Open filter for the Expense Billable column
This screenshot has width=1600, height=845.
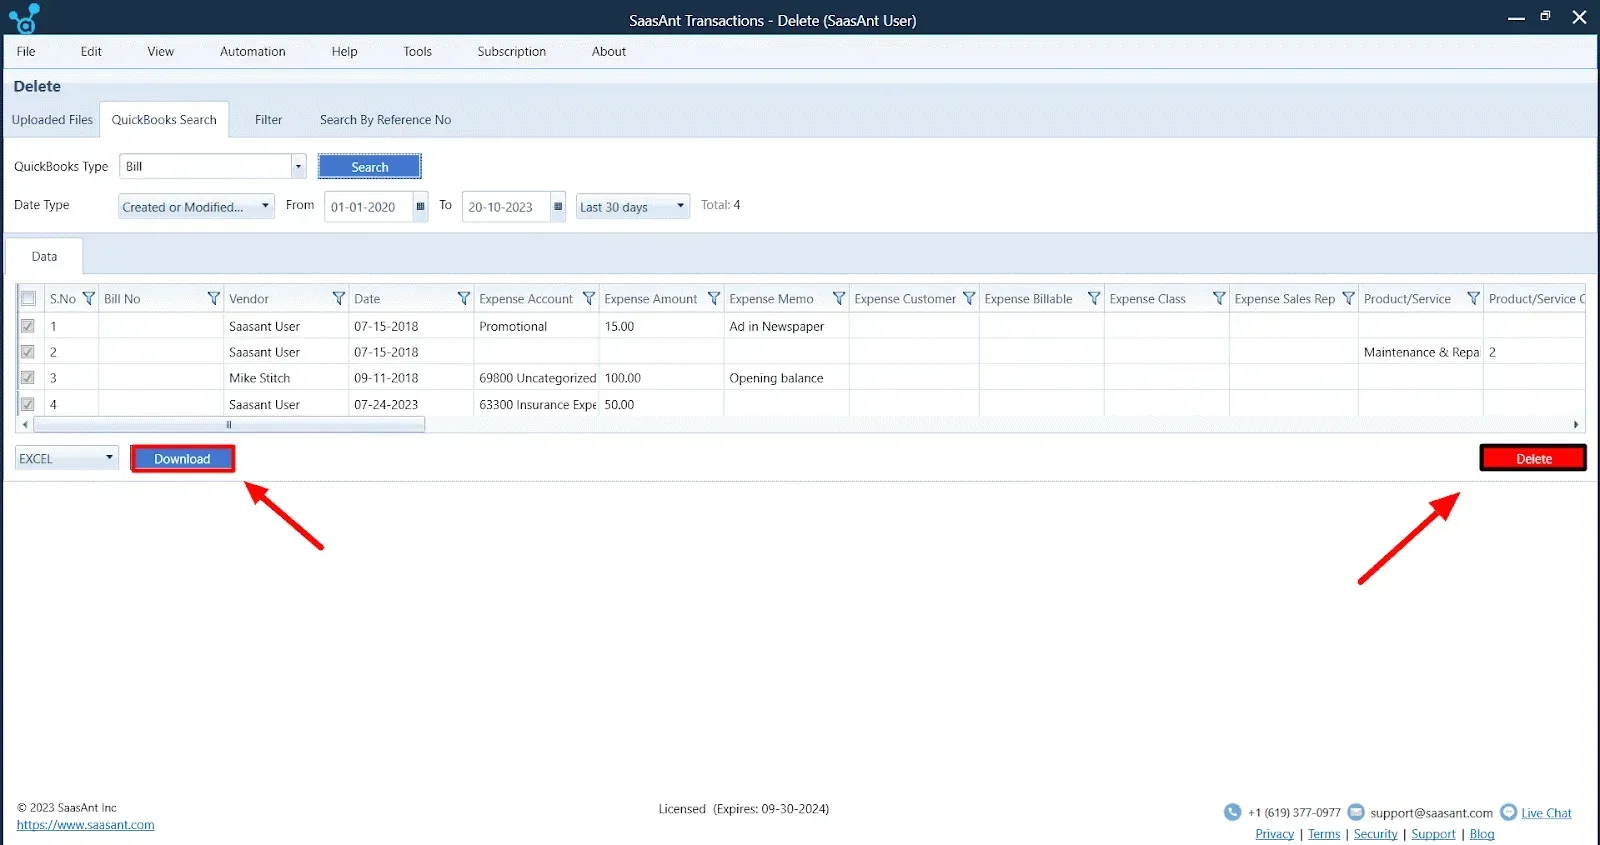(x=1093, y=298)
